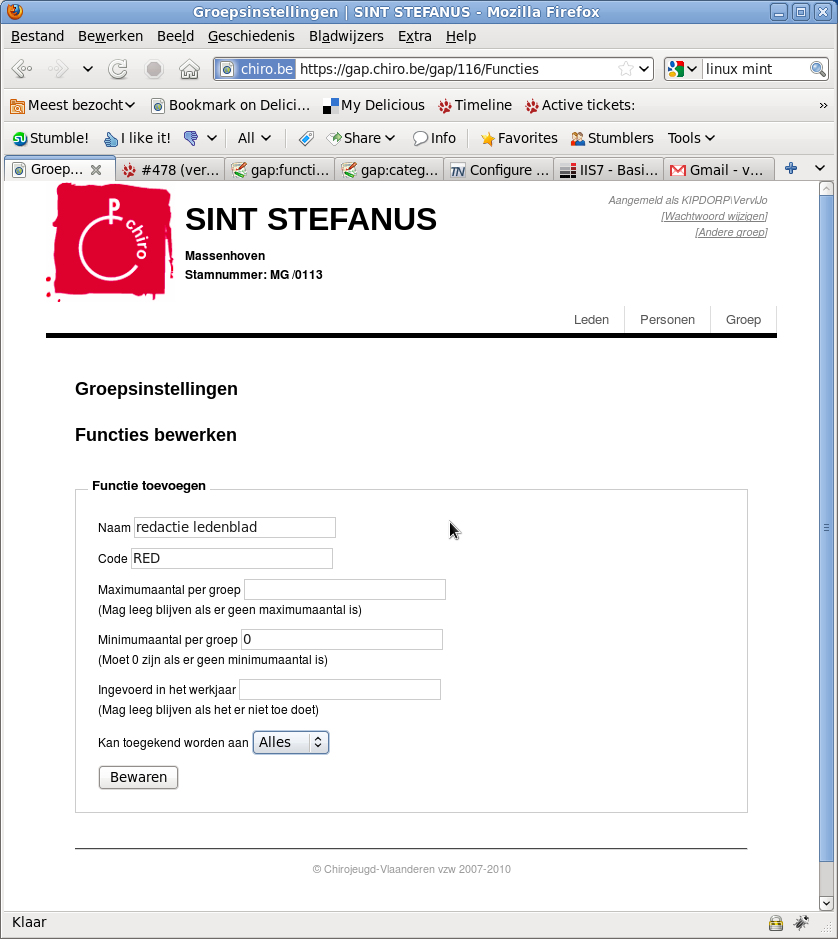
Task: Click the Wachtwoord wijzigen link
Action: [714, 216]
